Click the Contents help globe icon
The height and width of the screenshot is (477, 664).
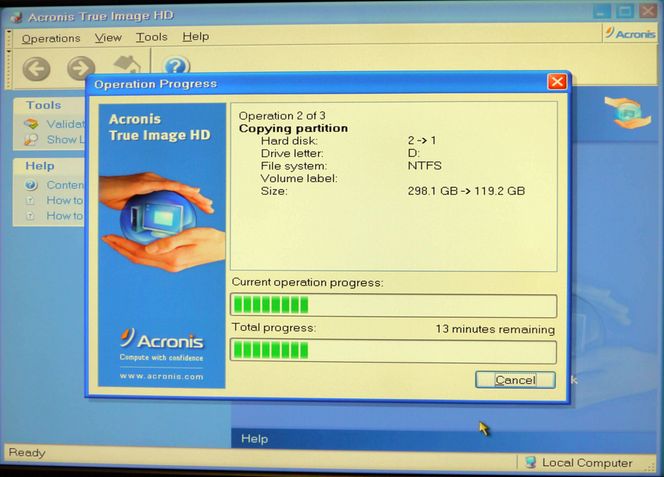(x=31, y=185)
